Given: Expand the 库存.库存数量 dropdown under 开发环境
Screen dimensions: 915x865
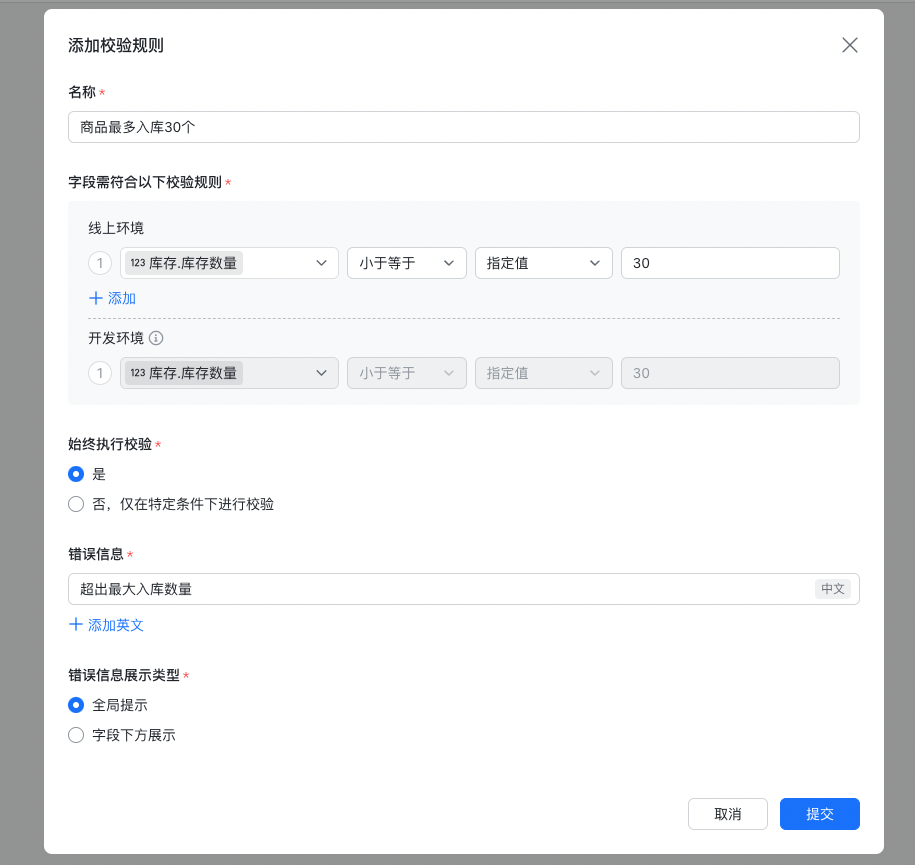Looking at the screenshot, I should tap(229, 373).
